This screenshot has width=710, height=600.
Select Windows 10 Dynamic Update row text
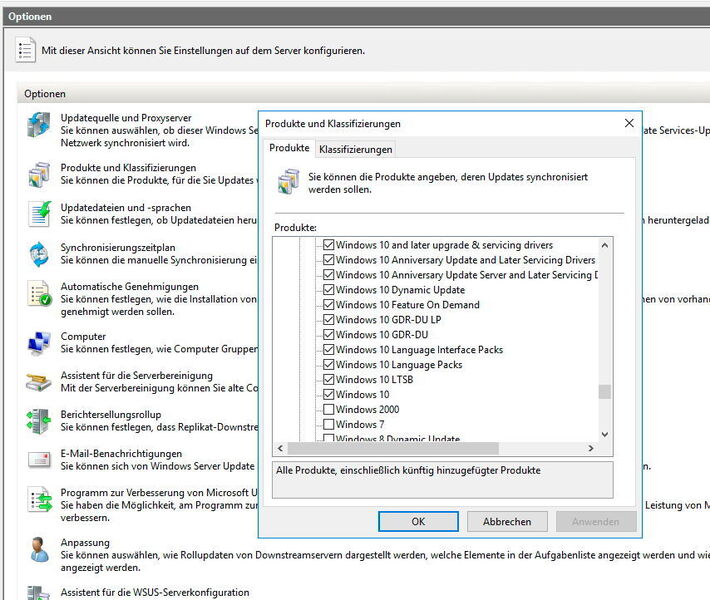click(x=400, y=290)
